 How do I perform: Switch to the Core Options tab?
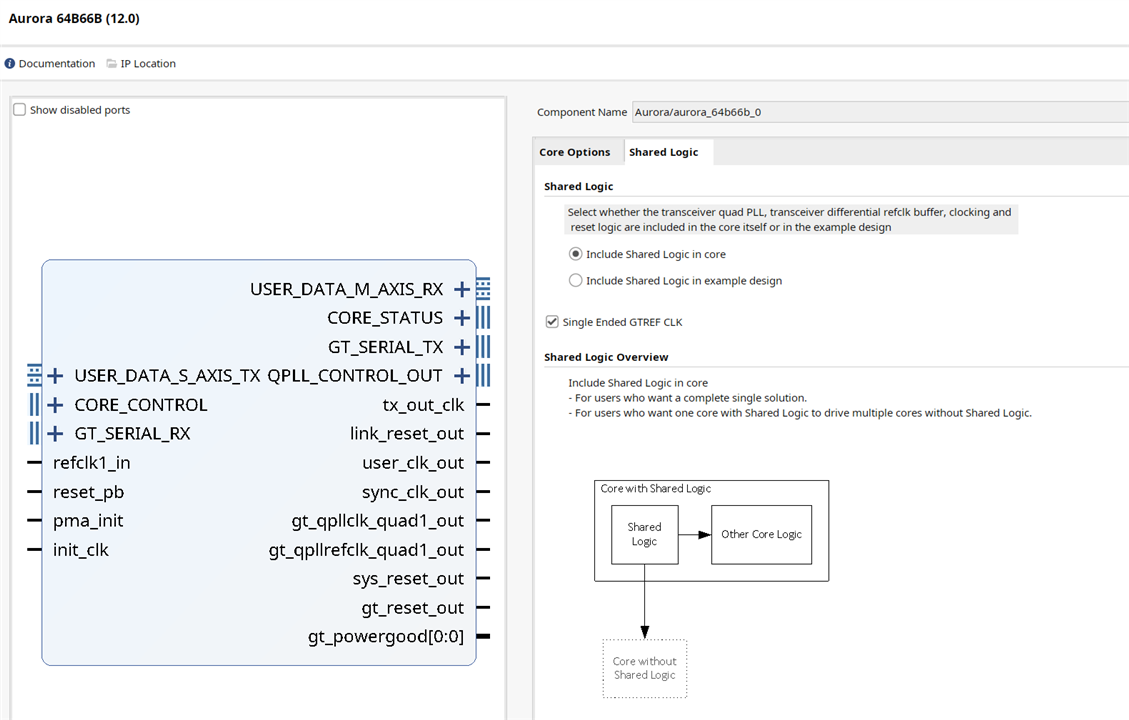coord(575,152)
